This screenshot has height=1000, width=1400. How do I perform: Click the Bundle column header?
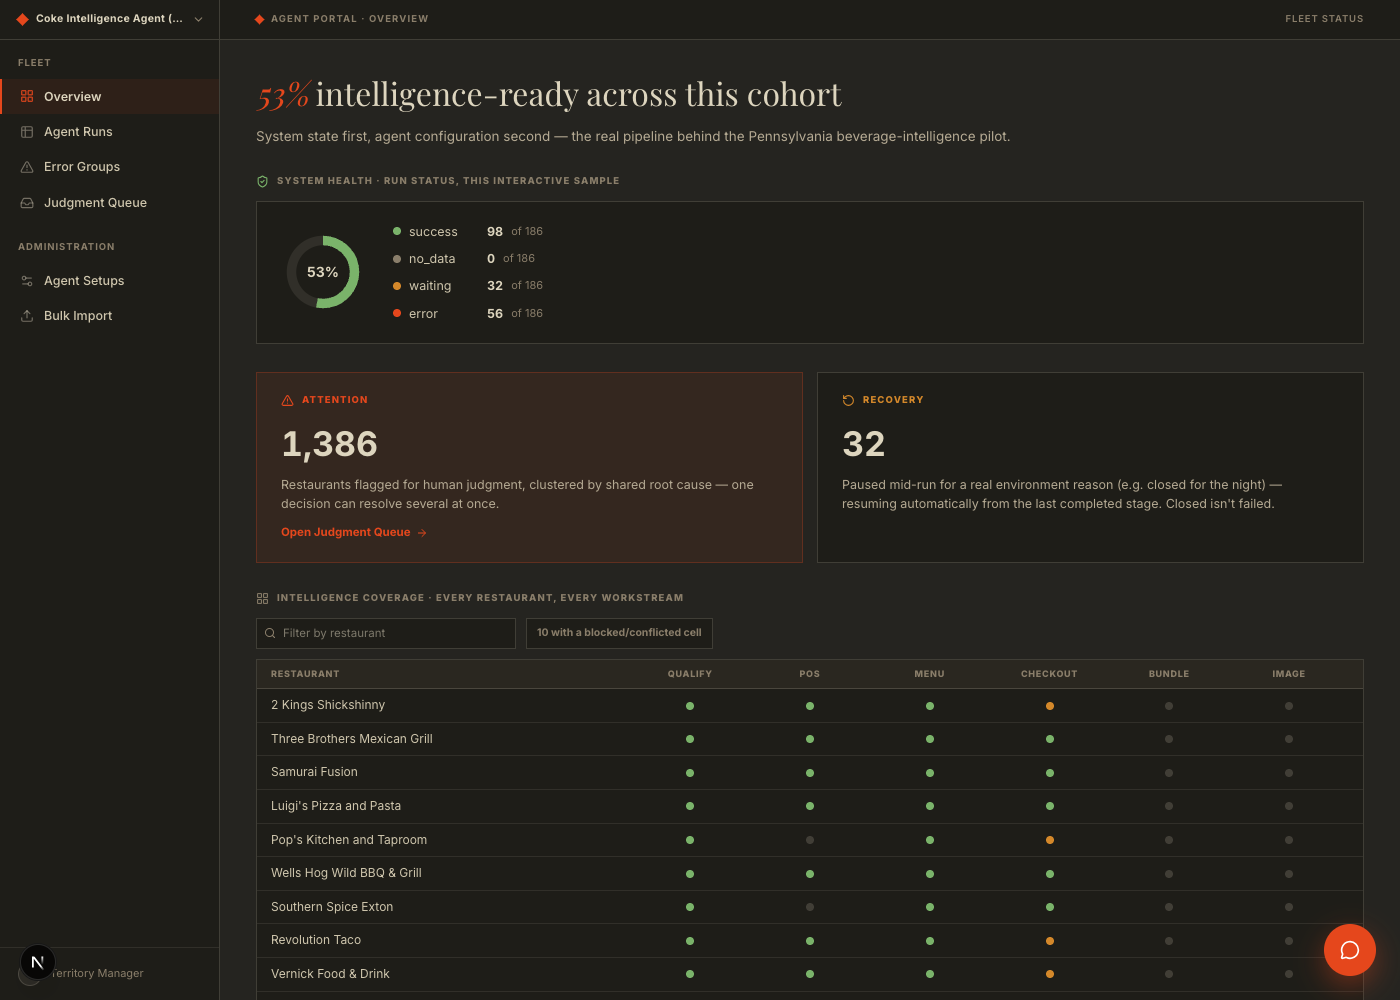(1169, 674)
